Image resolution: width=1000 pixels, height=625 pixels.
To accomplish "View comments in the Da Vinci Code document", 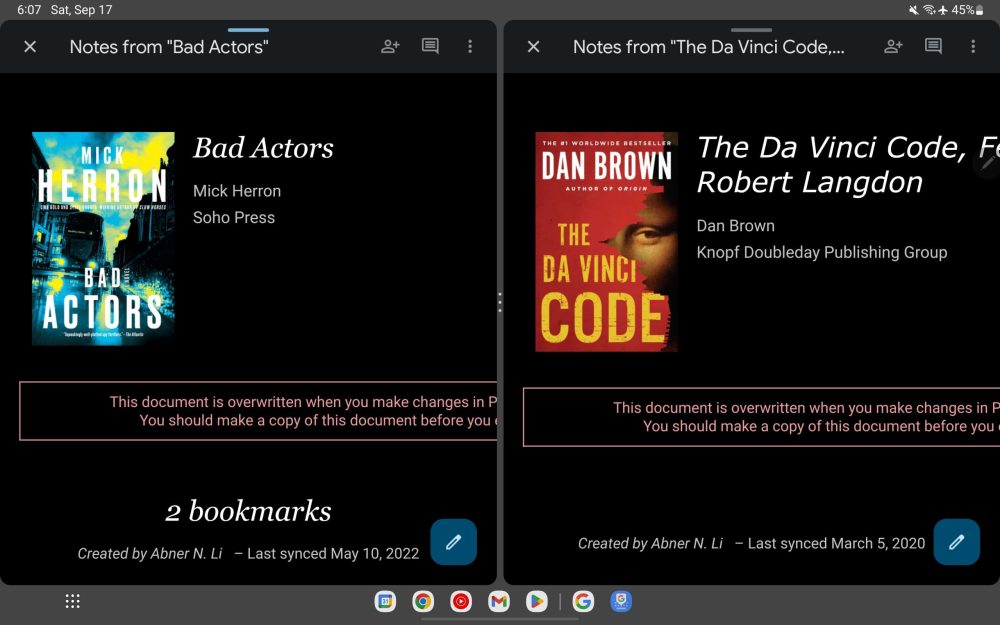I will pyautogui.click(x=933, y=47).
